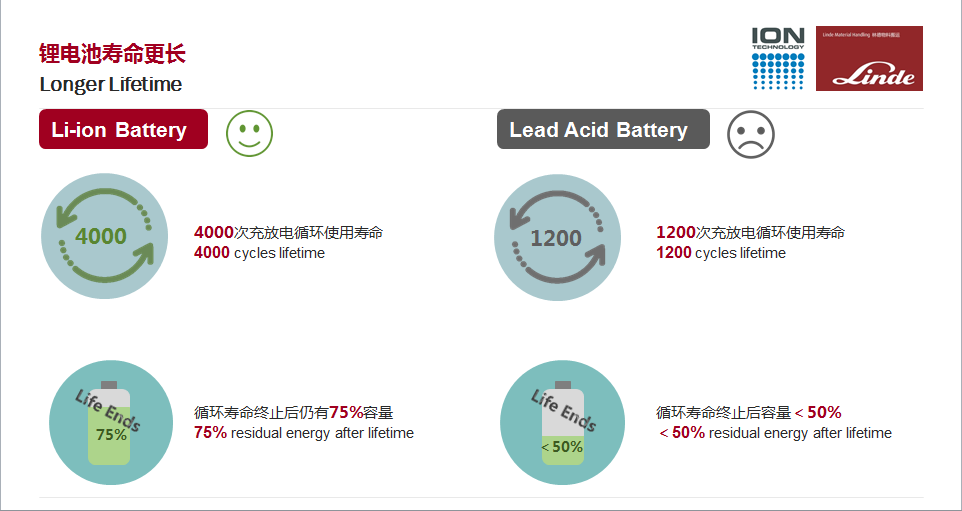Click the green smiley face icon
This screenshot has height=511, width=962.
249,133
